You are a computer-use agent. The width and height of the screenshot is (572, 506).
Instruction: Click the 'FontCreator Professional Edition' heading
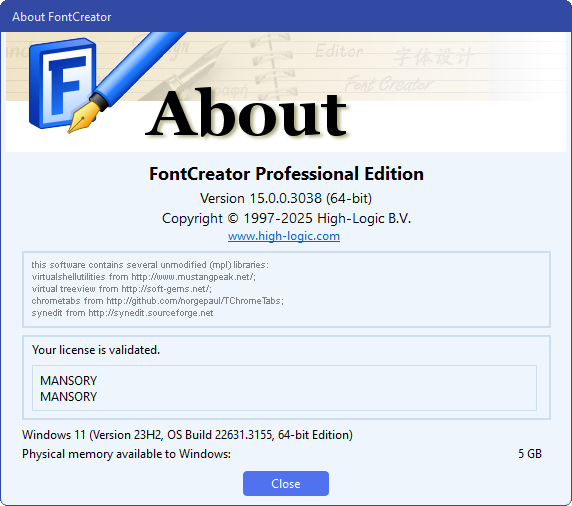click(286, 174)
